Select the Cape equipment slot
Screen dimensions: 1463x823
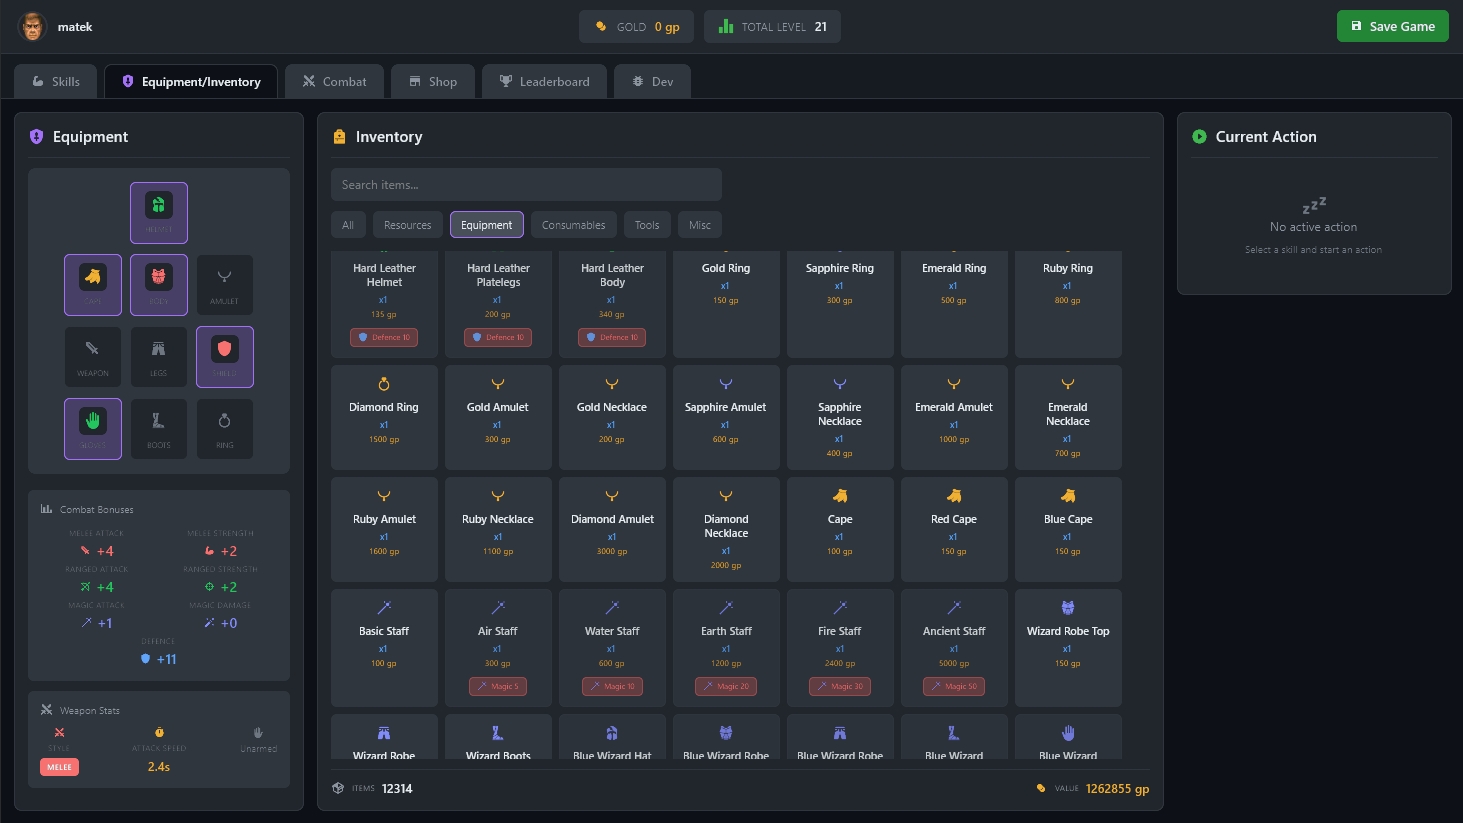(93, 284)
